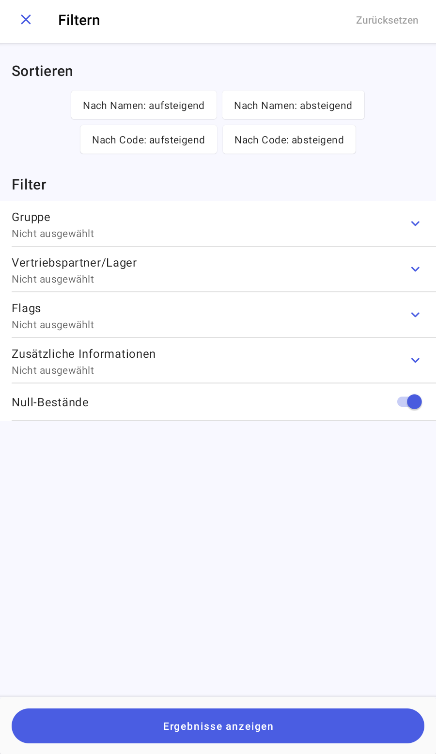This screenshot has width=436, height=754.
Task: Choose Nach Code: aufsteigend sorting
Action: click(149, 140)
